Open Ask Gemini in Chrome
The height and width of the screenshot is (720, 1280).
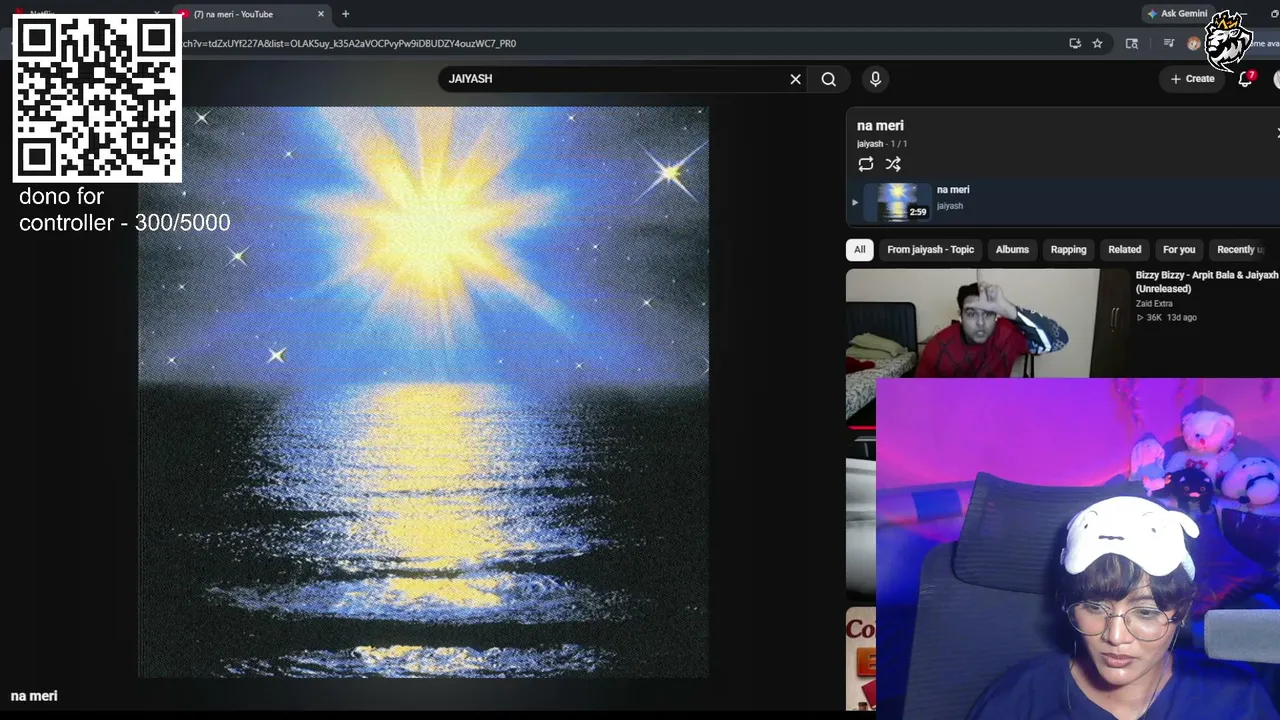point(1177,14)
